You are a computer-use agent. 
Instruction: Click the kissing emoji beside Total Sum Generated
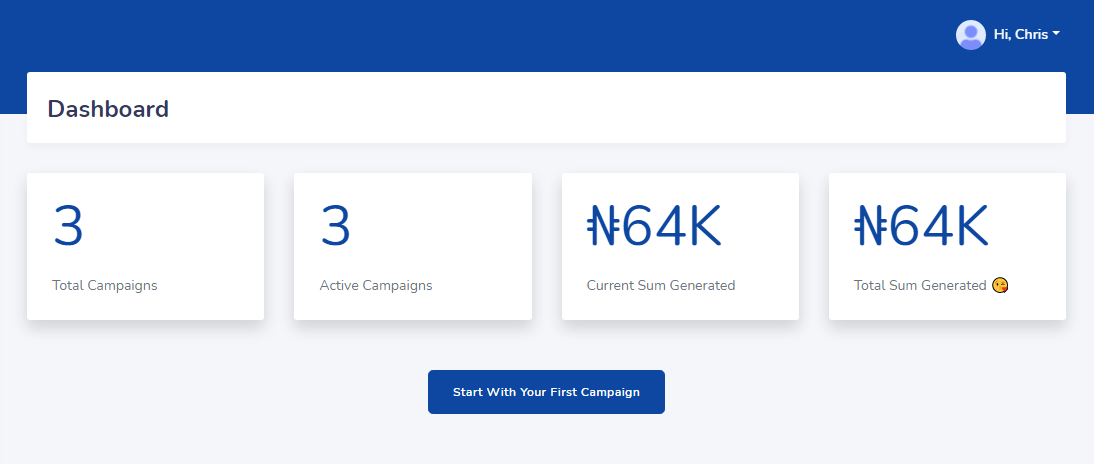(1000, 286)
